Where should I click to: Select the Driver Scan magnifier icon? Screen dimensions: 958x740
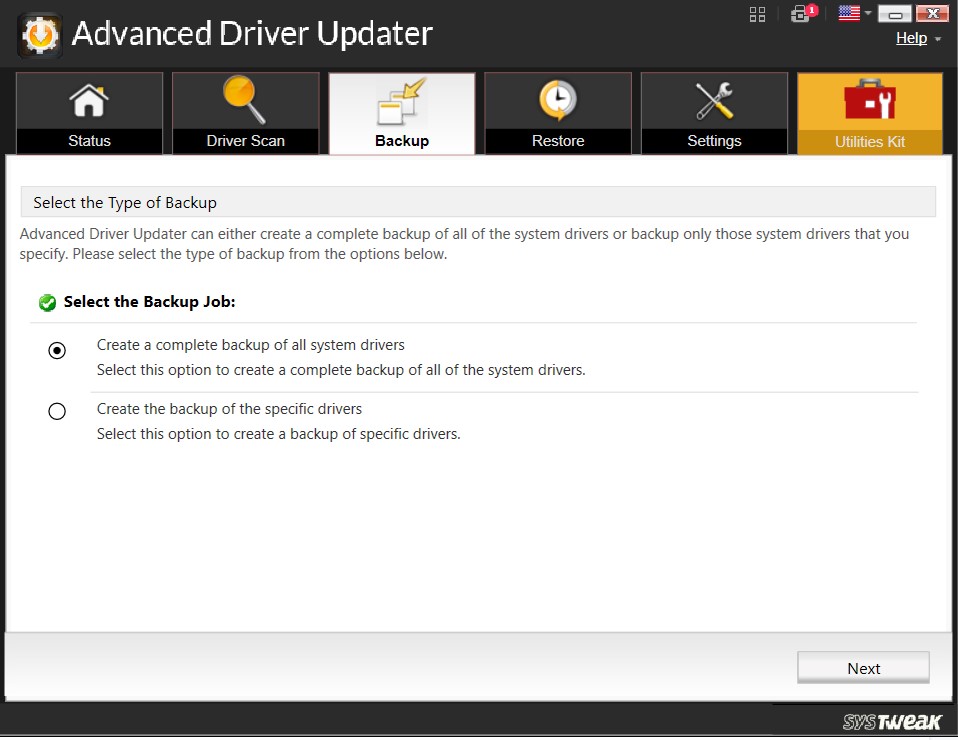[x=244, y=99]
